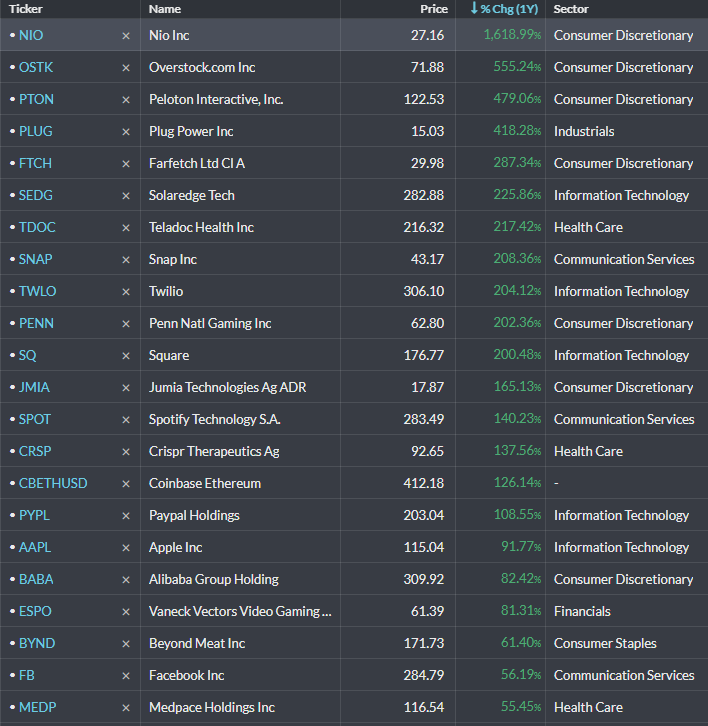Delete the AAPL row with X
Viewport: 708px width, 726px height.
[x=126, y=548]
